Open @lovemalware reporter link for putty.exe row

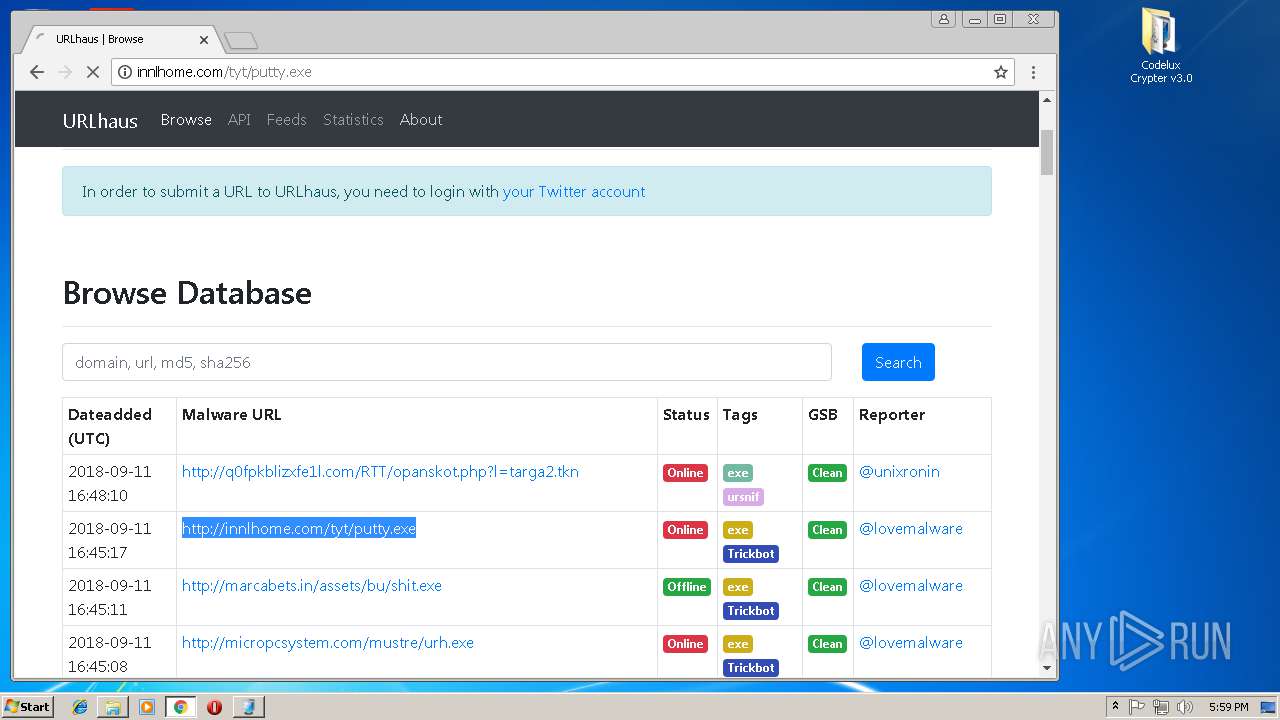tap(911, 529)
